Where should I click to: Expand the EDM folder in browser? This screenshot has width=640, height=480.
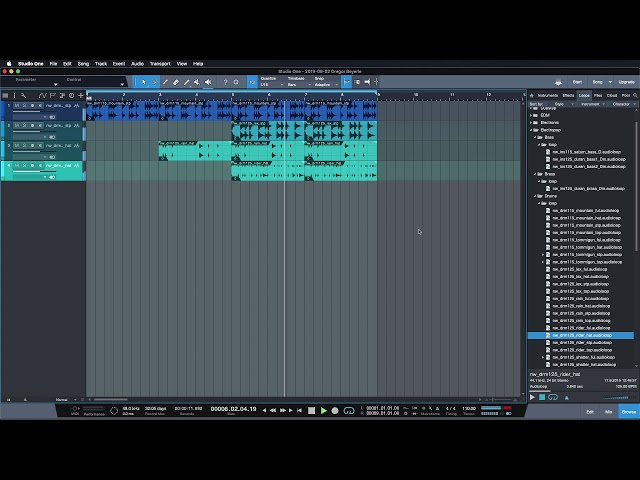point(531,116)
